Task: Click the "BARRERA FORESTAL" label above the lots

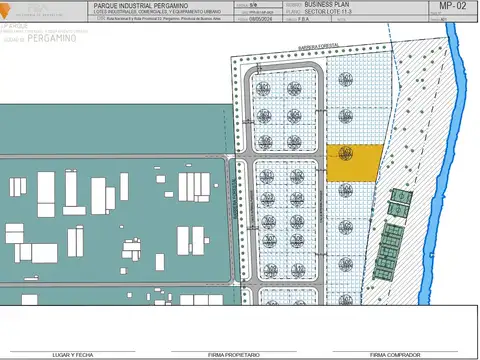Action: point(318,47)
